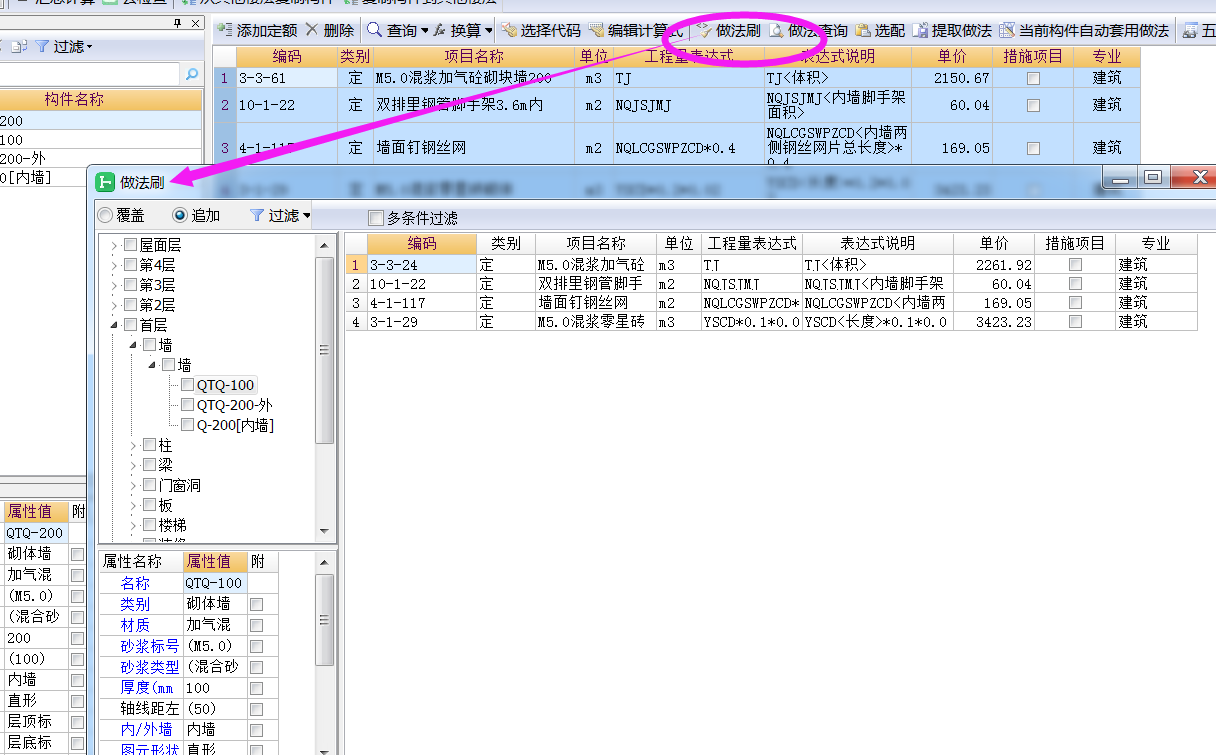Click 编辑计算式 toolbar button
The image size is (1216, 755).
coord(635,31)
